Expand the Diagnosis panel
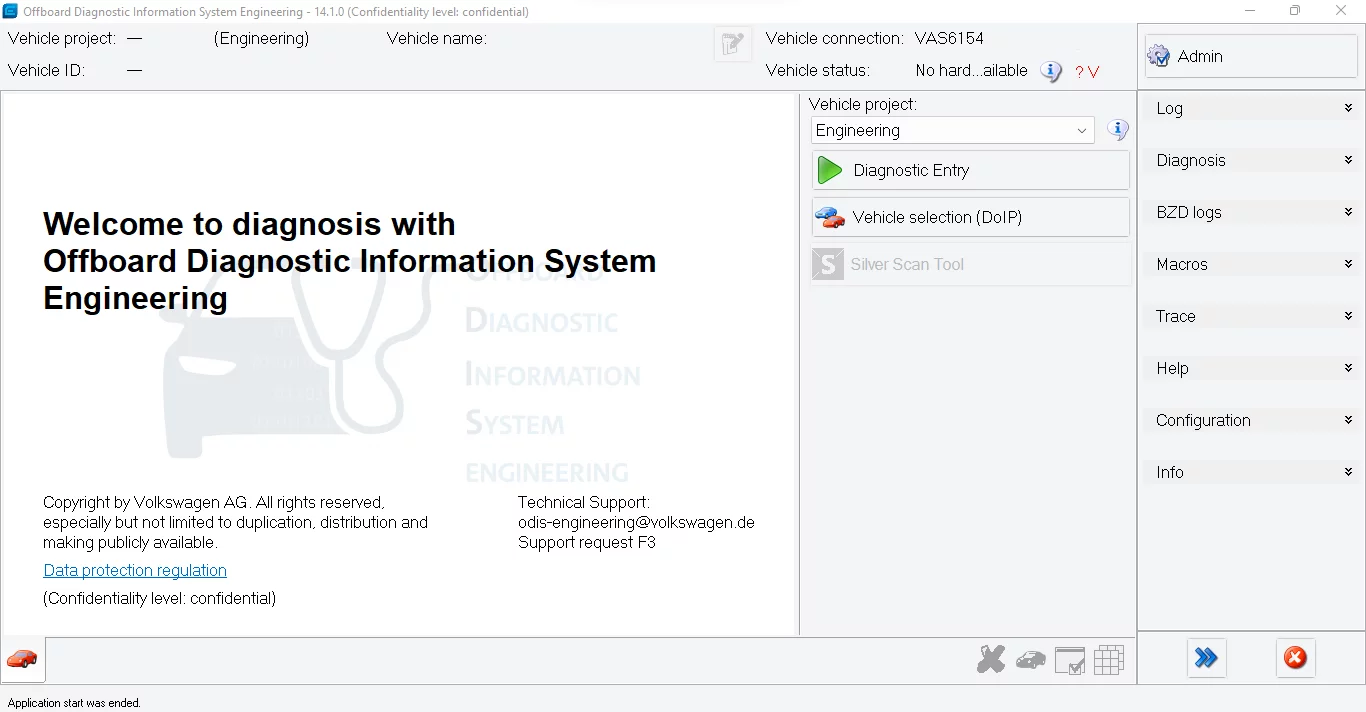Image resolution: width=1366 pixels, height=712 pixels. pyautogui.click(x=1252, y=160)
